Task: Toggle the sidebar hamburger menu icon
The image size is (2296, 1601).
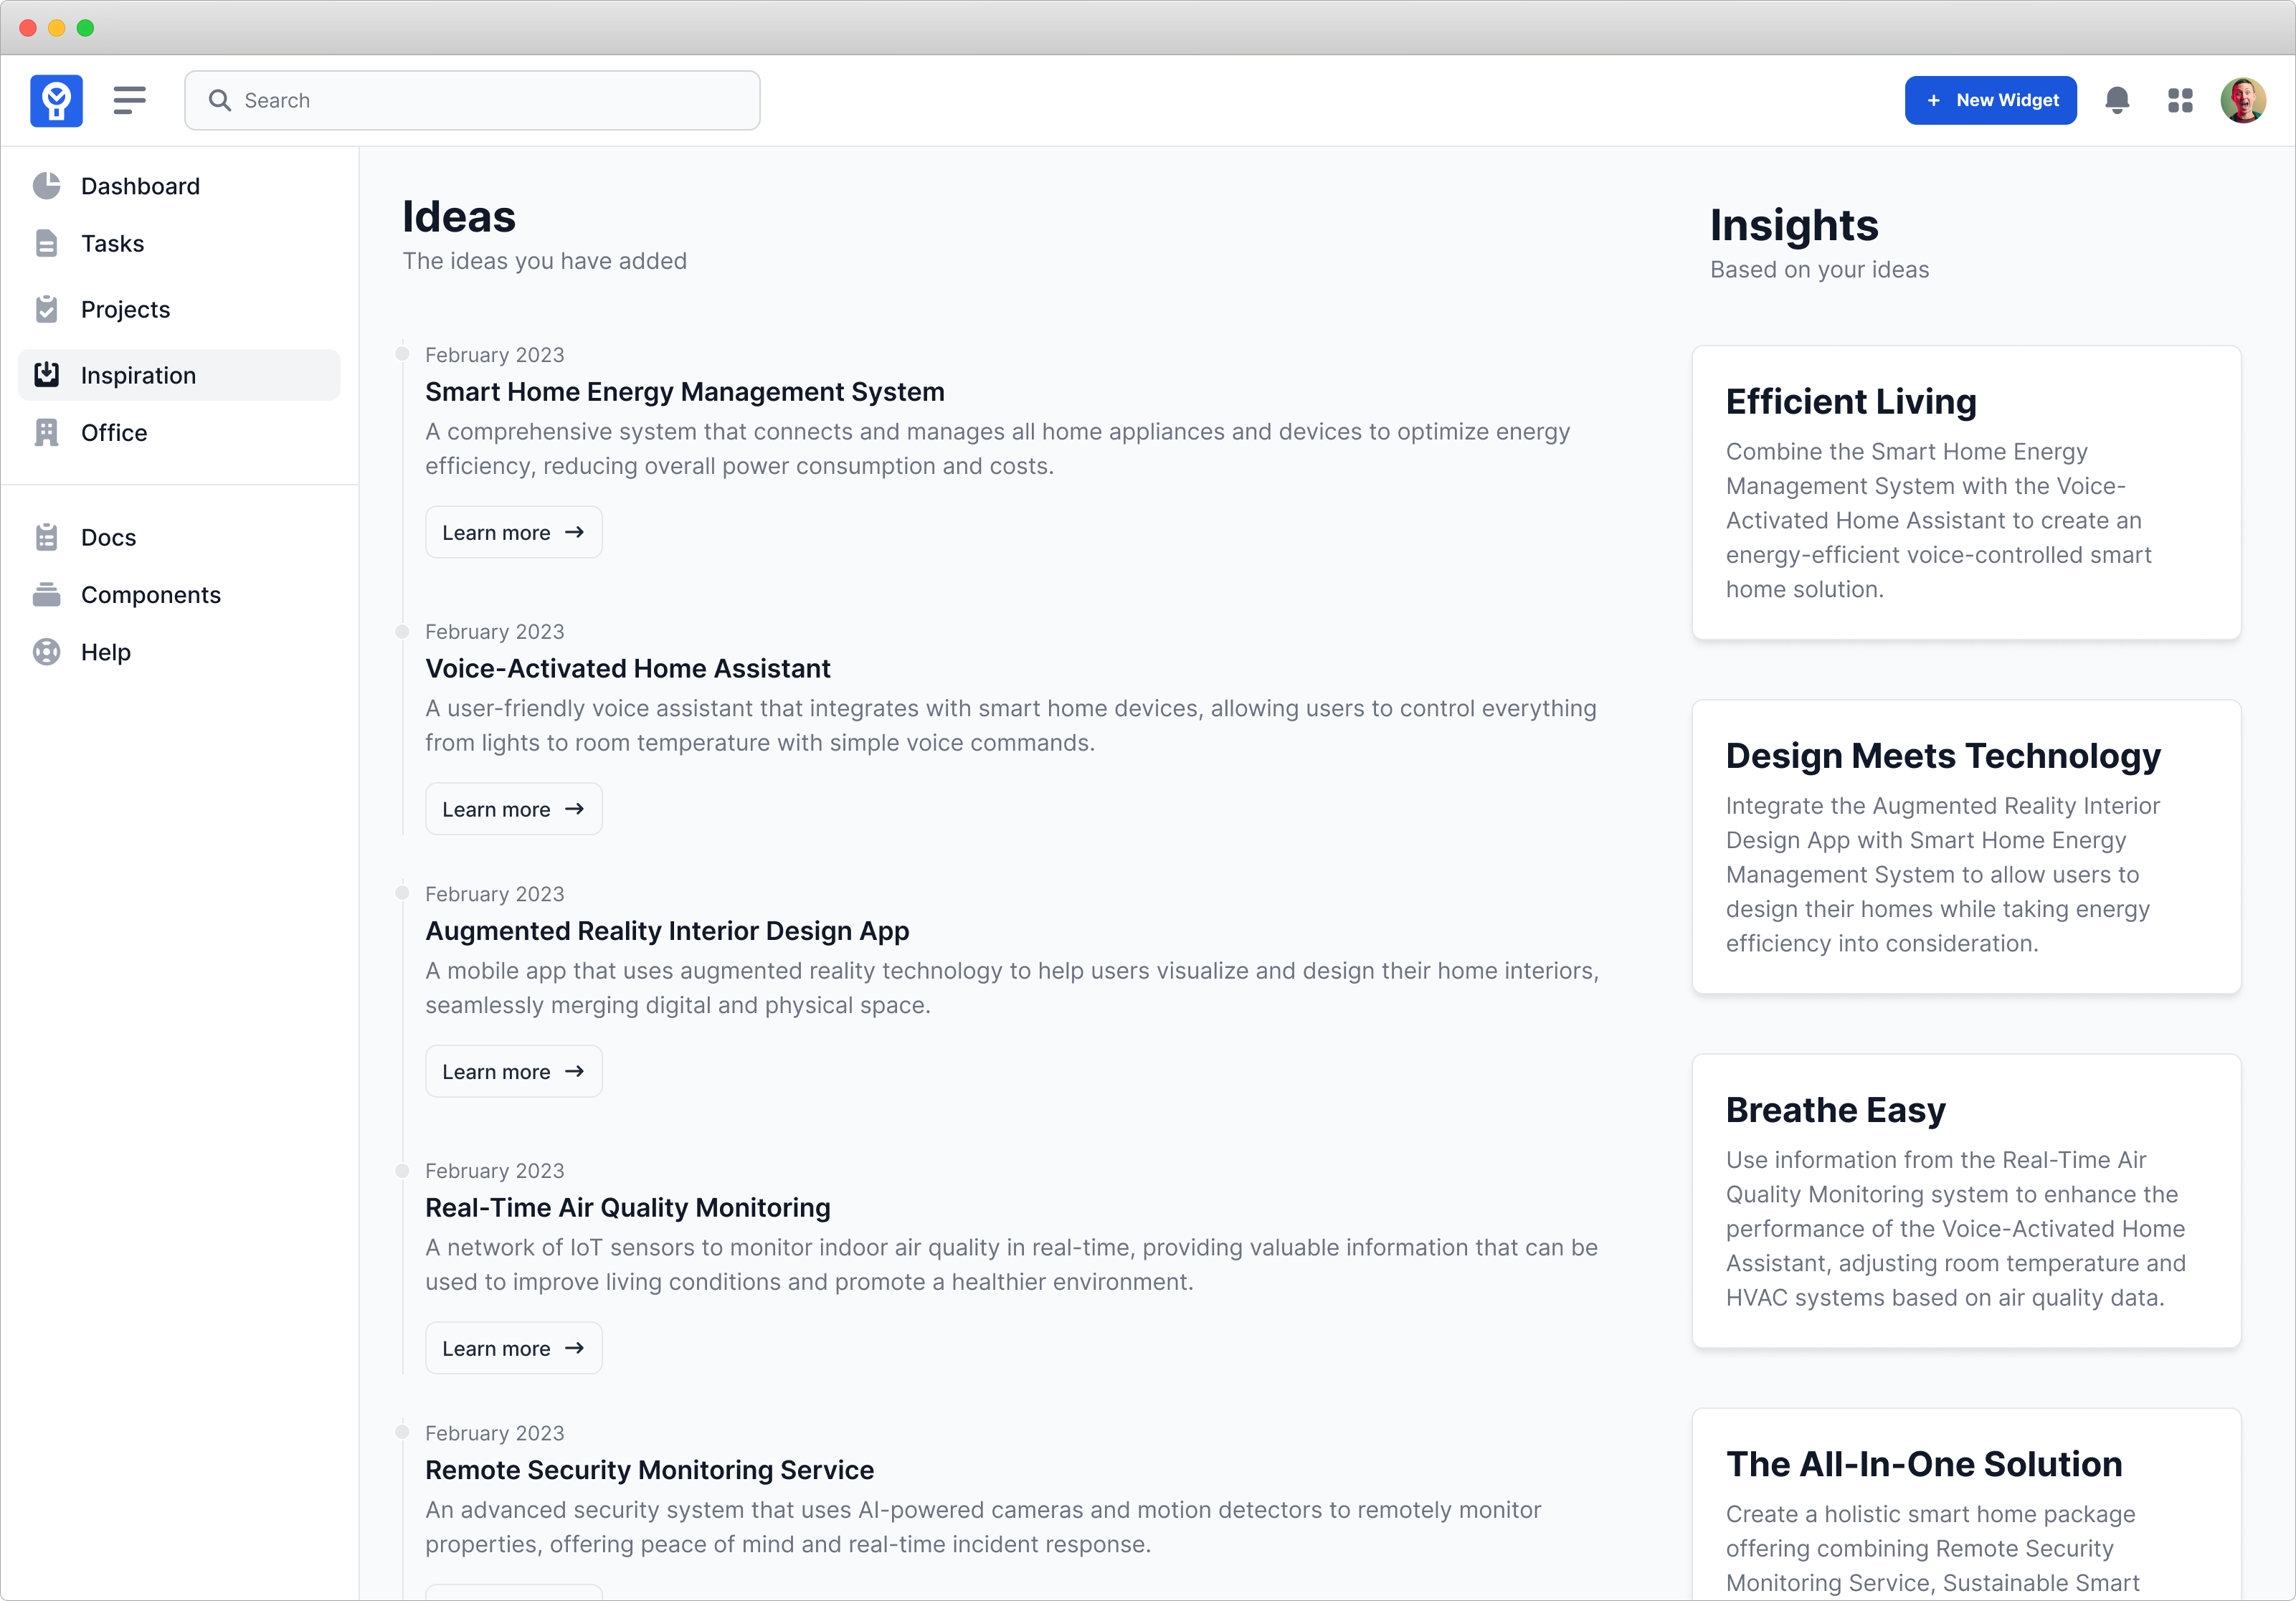Action: 129,100
